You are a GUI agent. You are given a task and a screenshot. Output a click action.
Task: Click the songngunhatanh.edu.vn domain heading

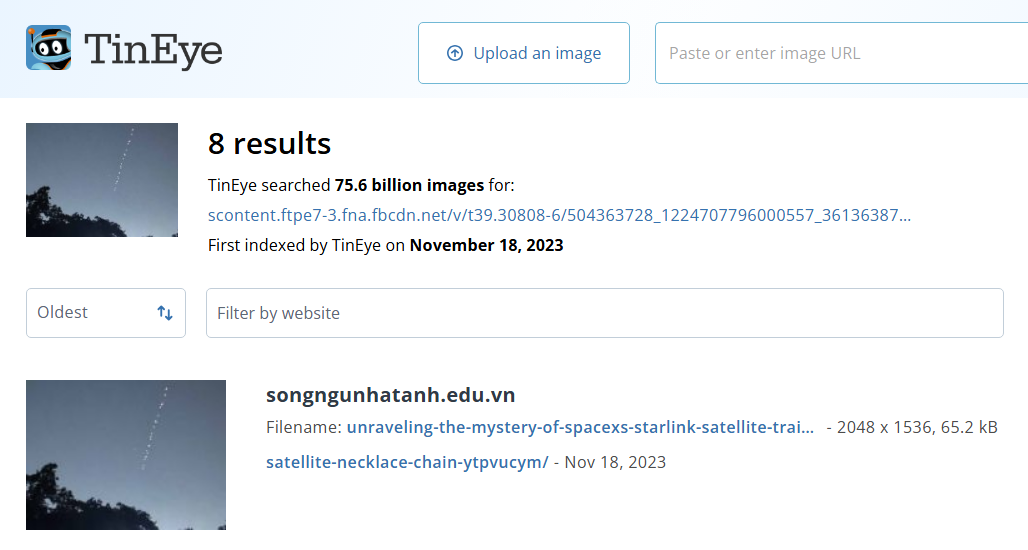tap(391, 395)
